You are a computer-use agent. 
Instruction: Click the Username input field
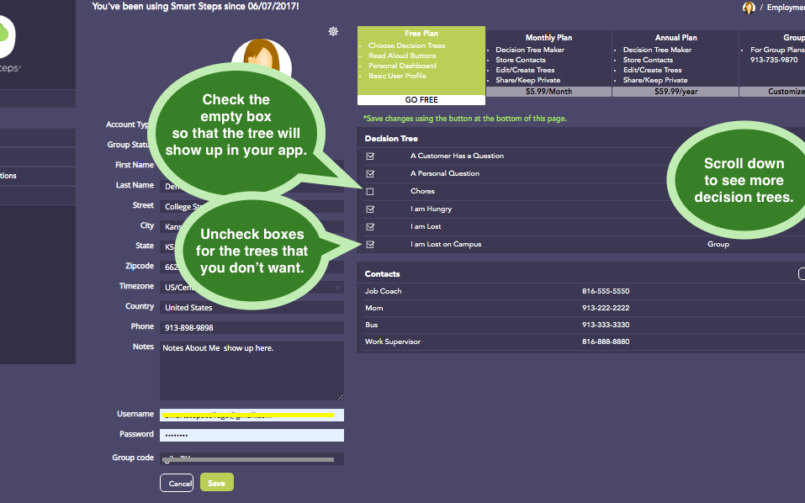(x=252, y=415)
